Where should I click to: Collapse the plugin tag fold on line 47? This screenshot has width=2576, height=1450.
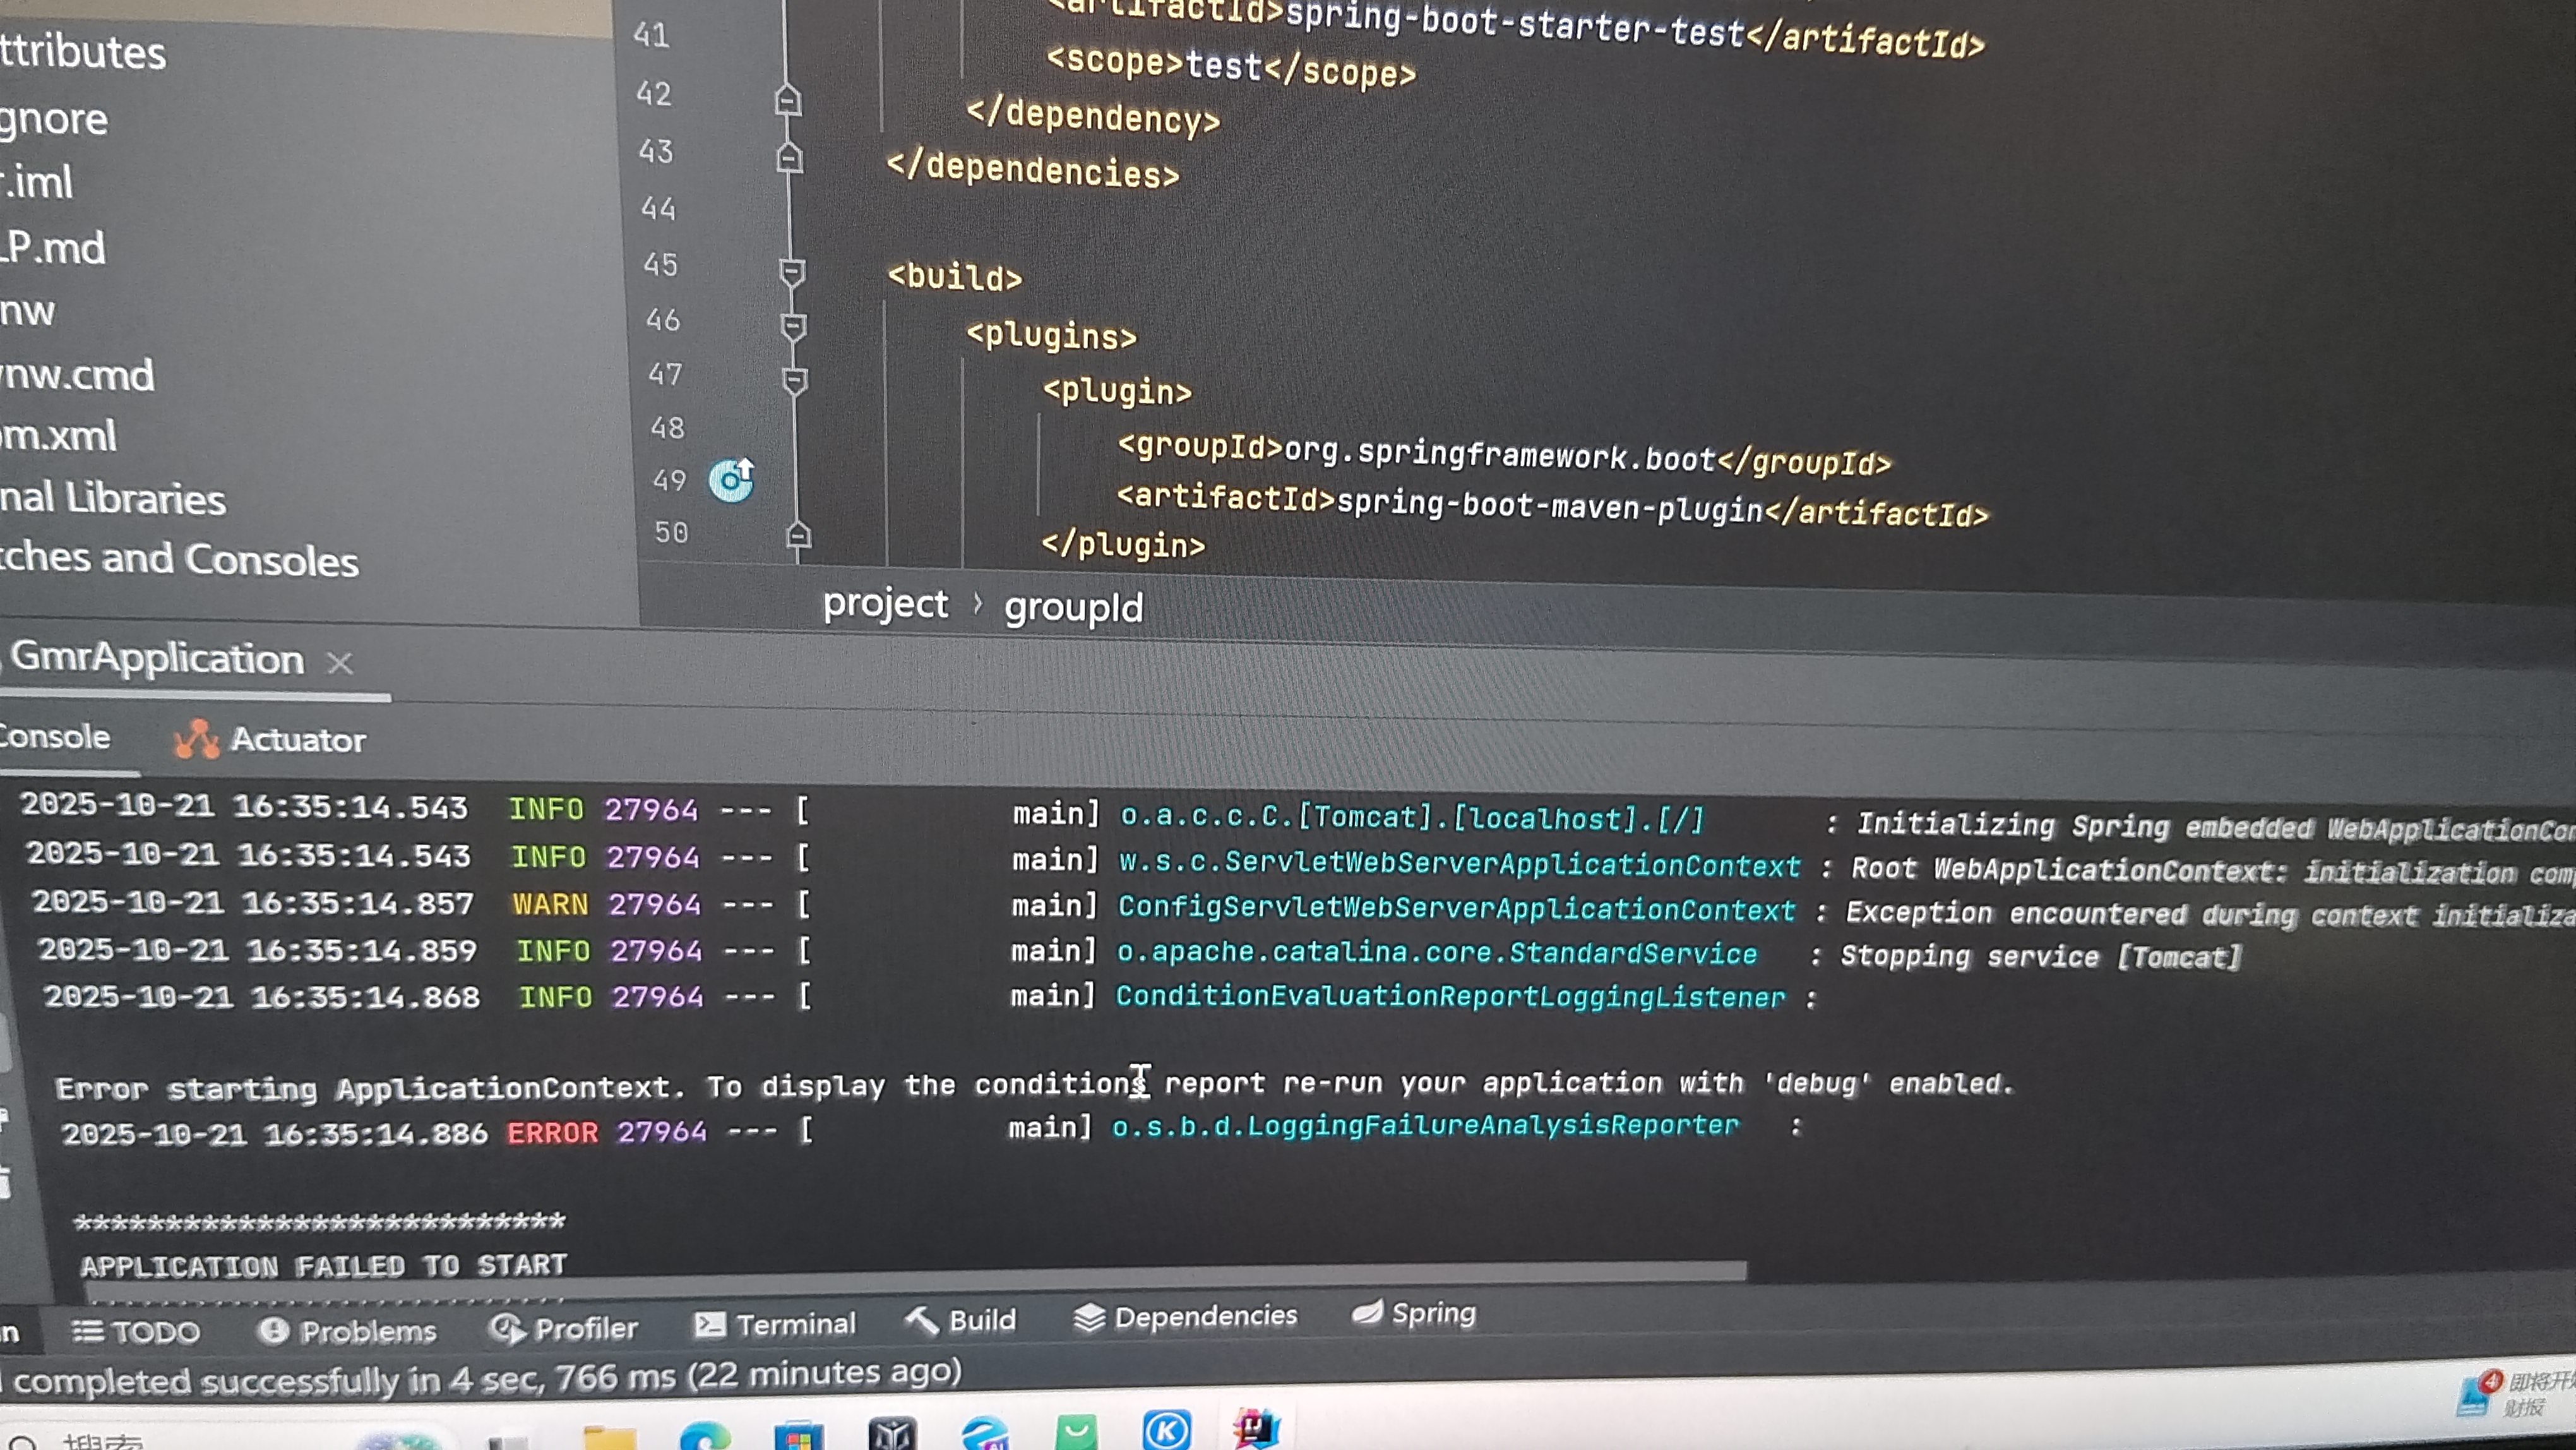click(795, 381)
